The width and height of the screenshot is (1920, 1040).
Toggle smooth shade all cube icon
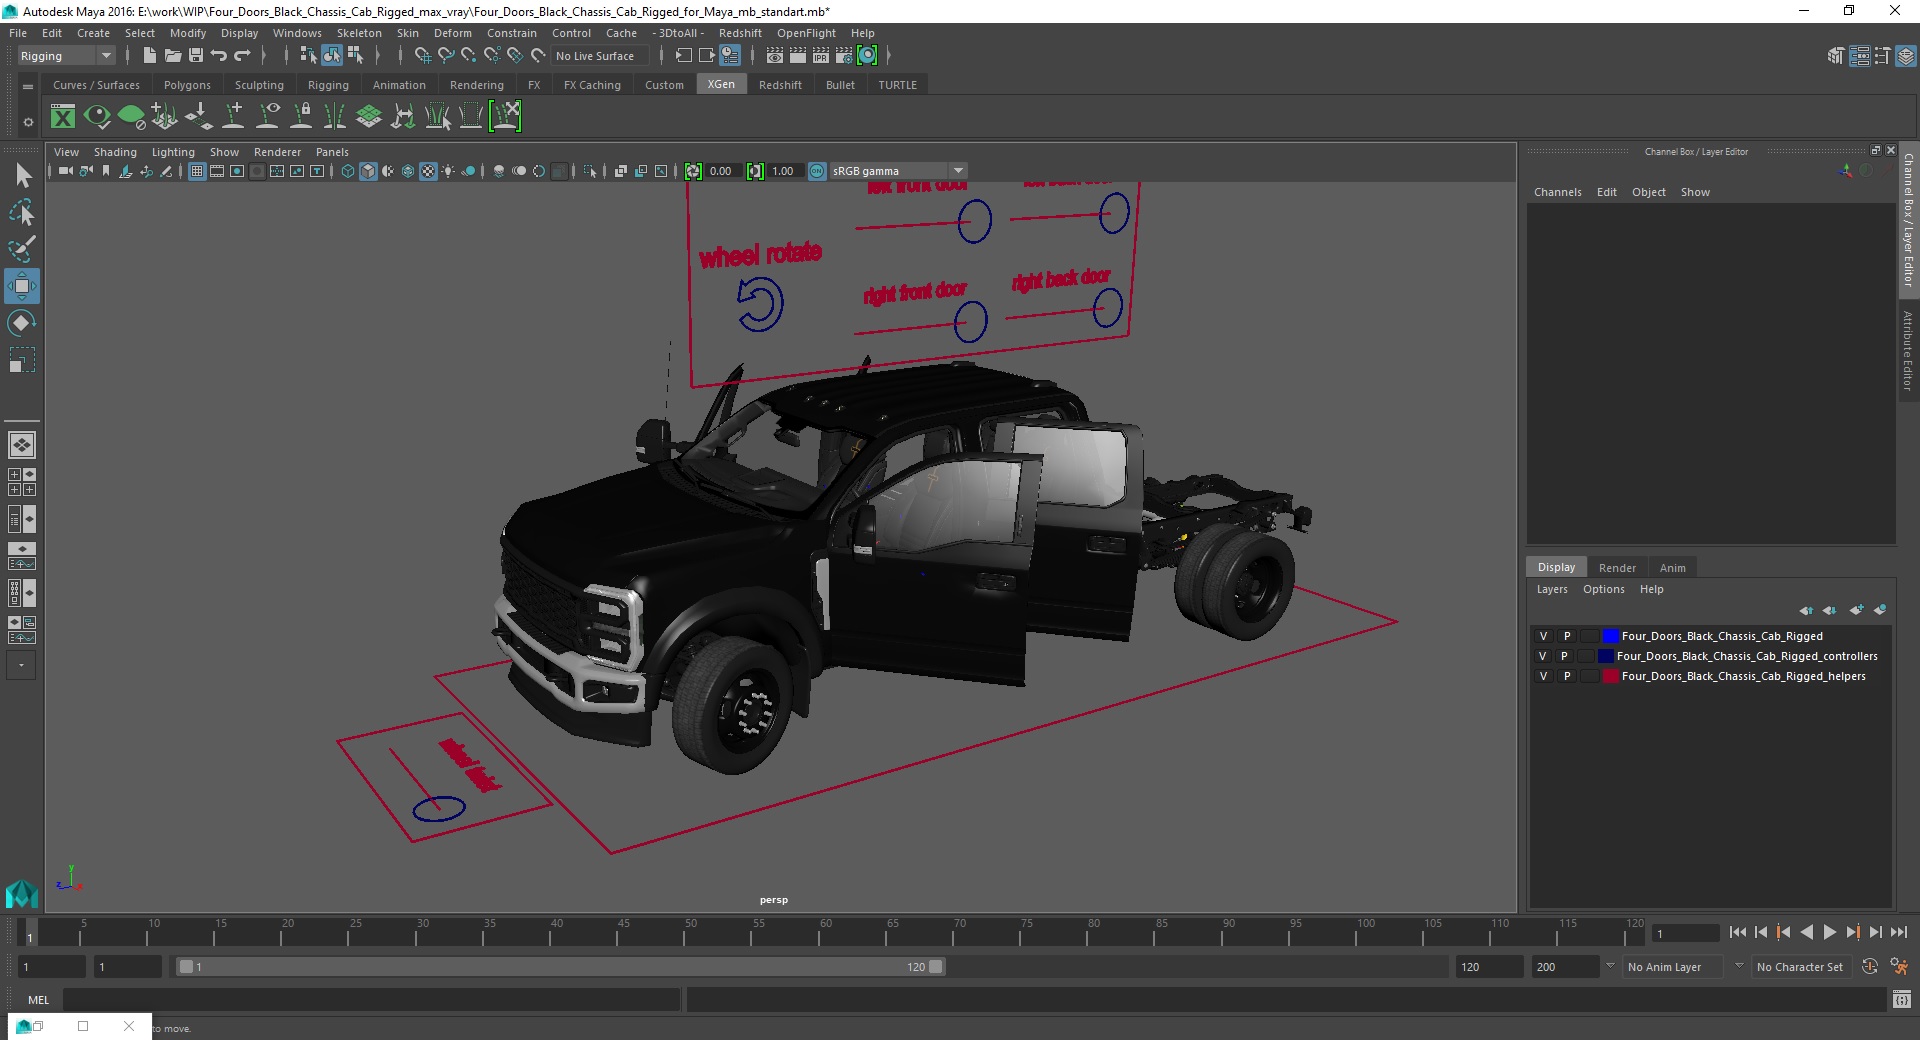368,171
